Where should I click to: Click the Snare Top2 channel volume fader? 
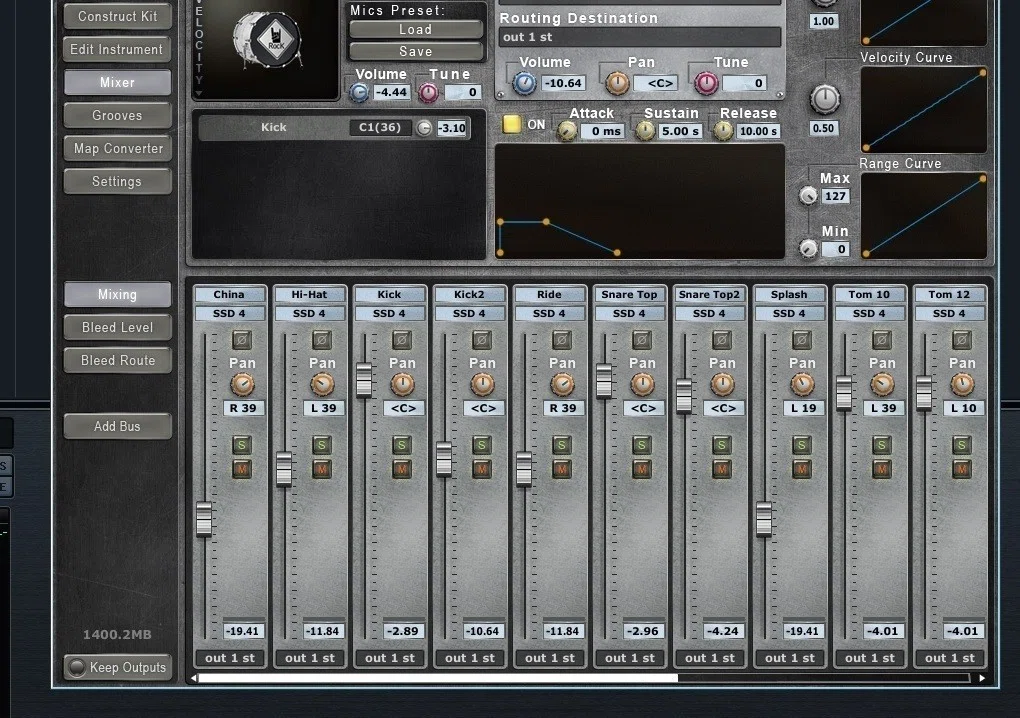[x=684, y=395]
